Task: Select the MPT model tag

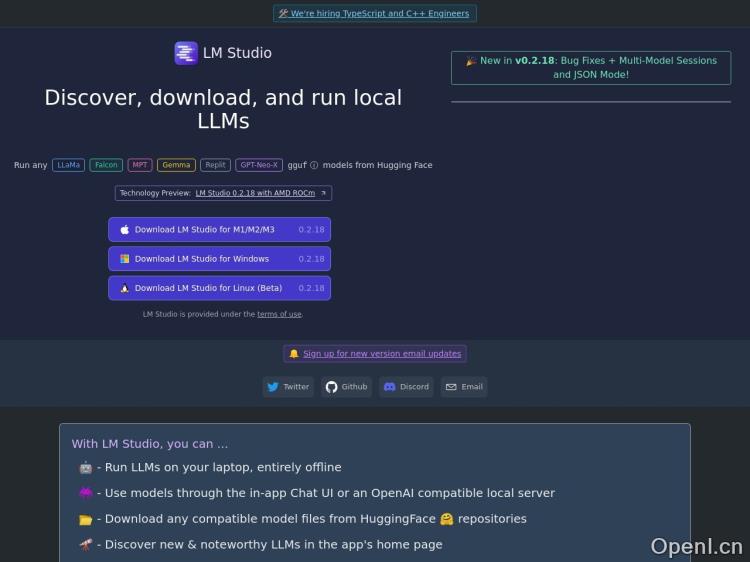Action: [x=140, y=165]
